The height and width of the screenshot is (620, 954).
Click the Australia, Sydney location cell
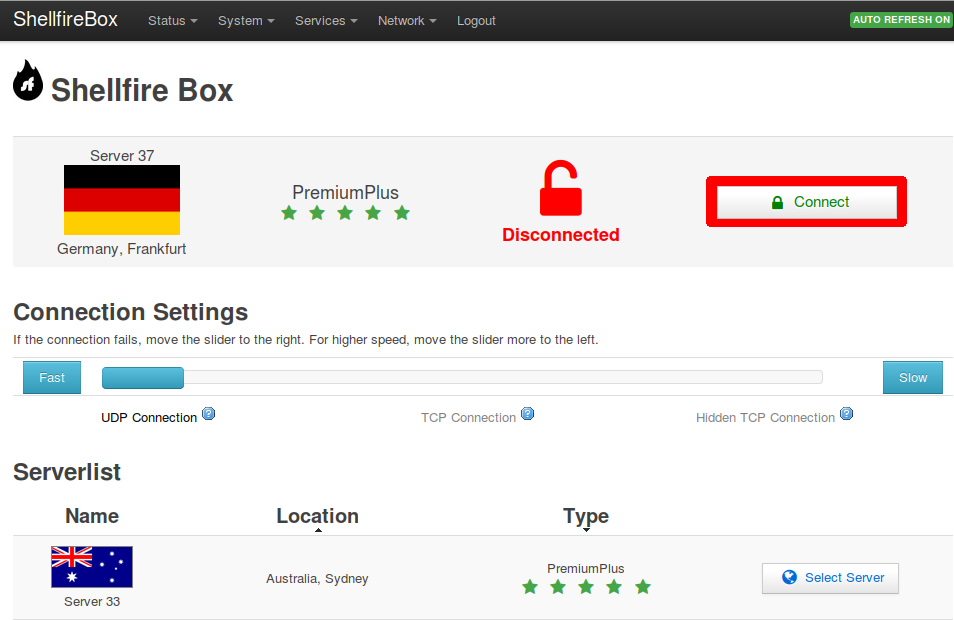coord(317,579)
